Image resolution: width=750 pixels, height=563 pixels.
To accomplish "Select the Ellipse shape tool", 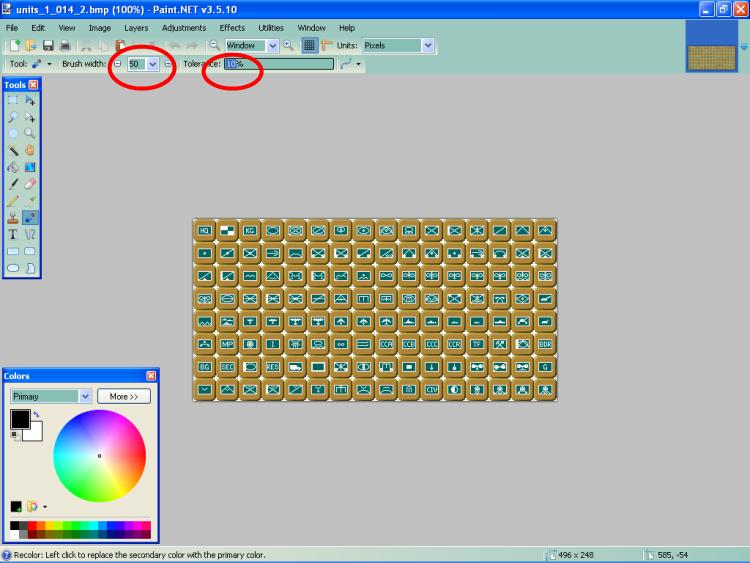I will [13, 268].
